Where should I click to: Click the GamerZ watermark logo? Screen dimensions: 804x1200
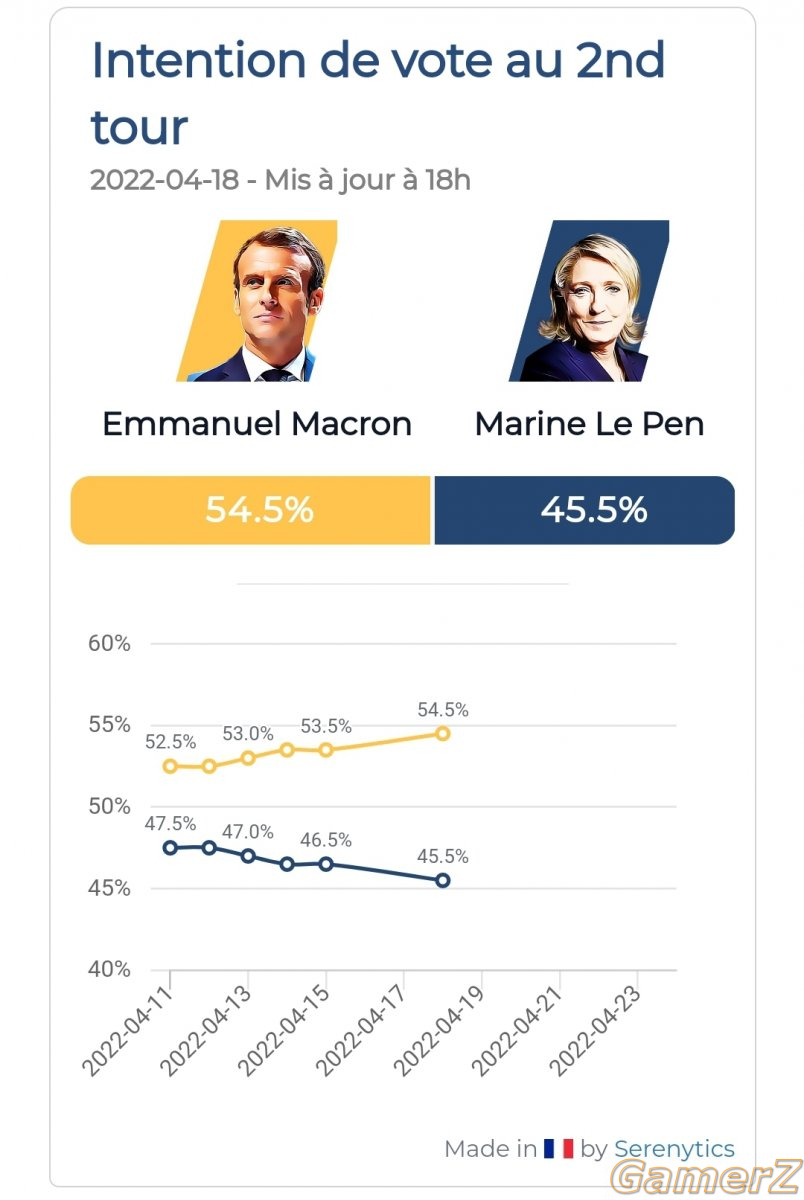coord(706,1179)
